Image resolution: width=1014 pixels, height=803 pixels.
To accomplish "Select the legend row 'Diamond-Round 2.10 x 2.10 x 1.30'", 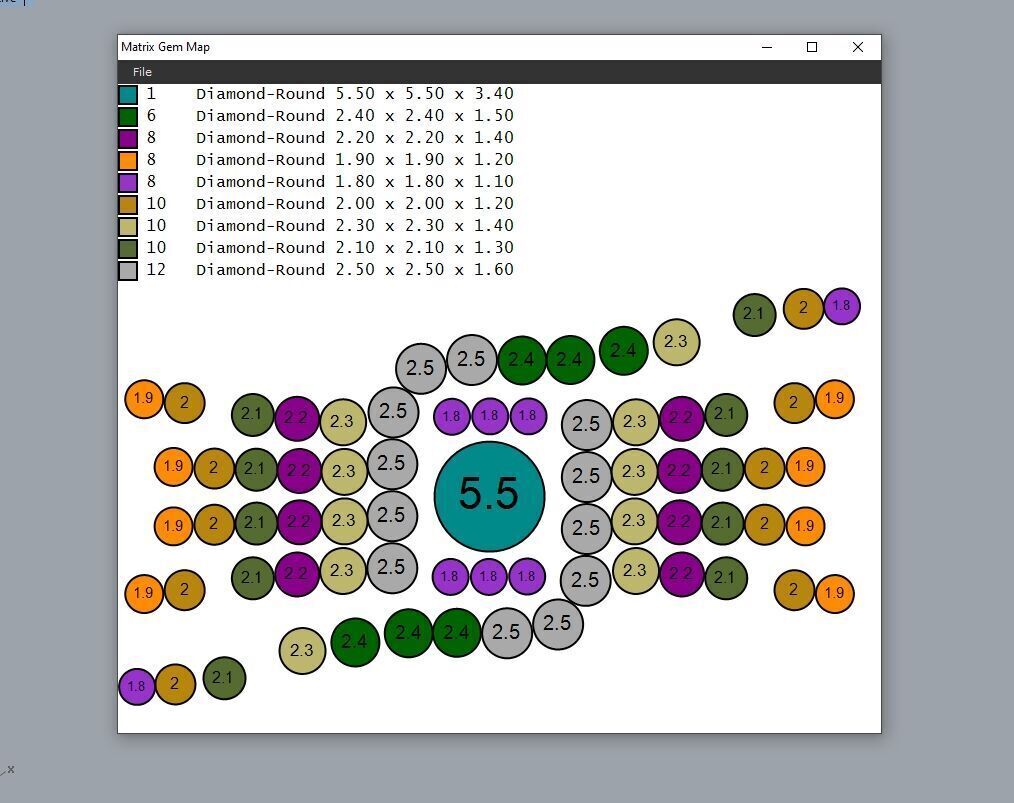I will [355, 248].
